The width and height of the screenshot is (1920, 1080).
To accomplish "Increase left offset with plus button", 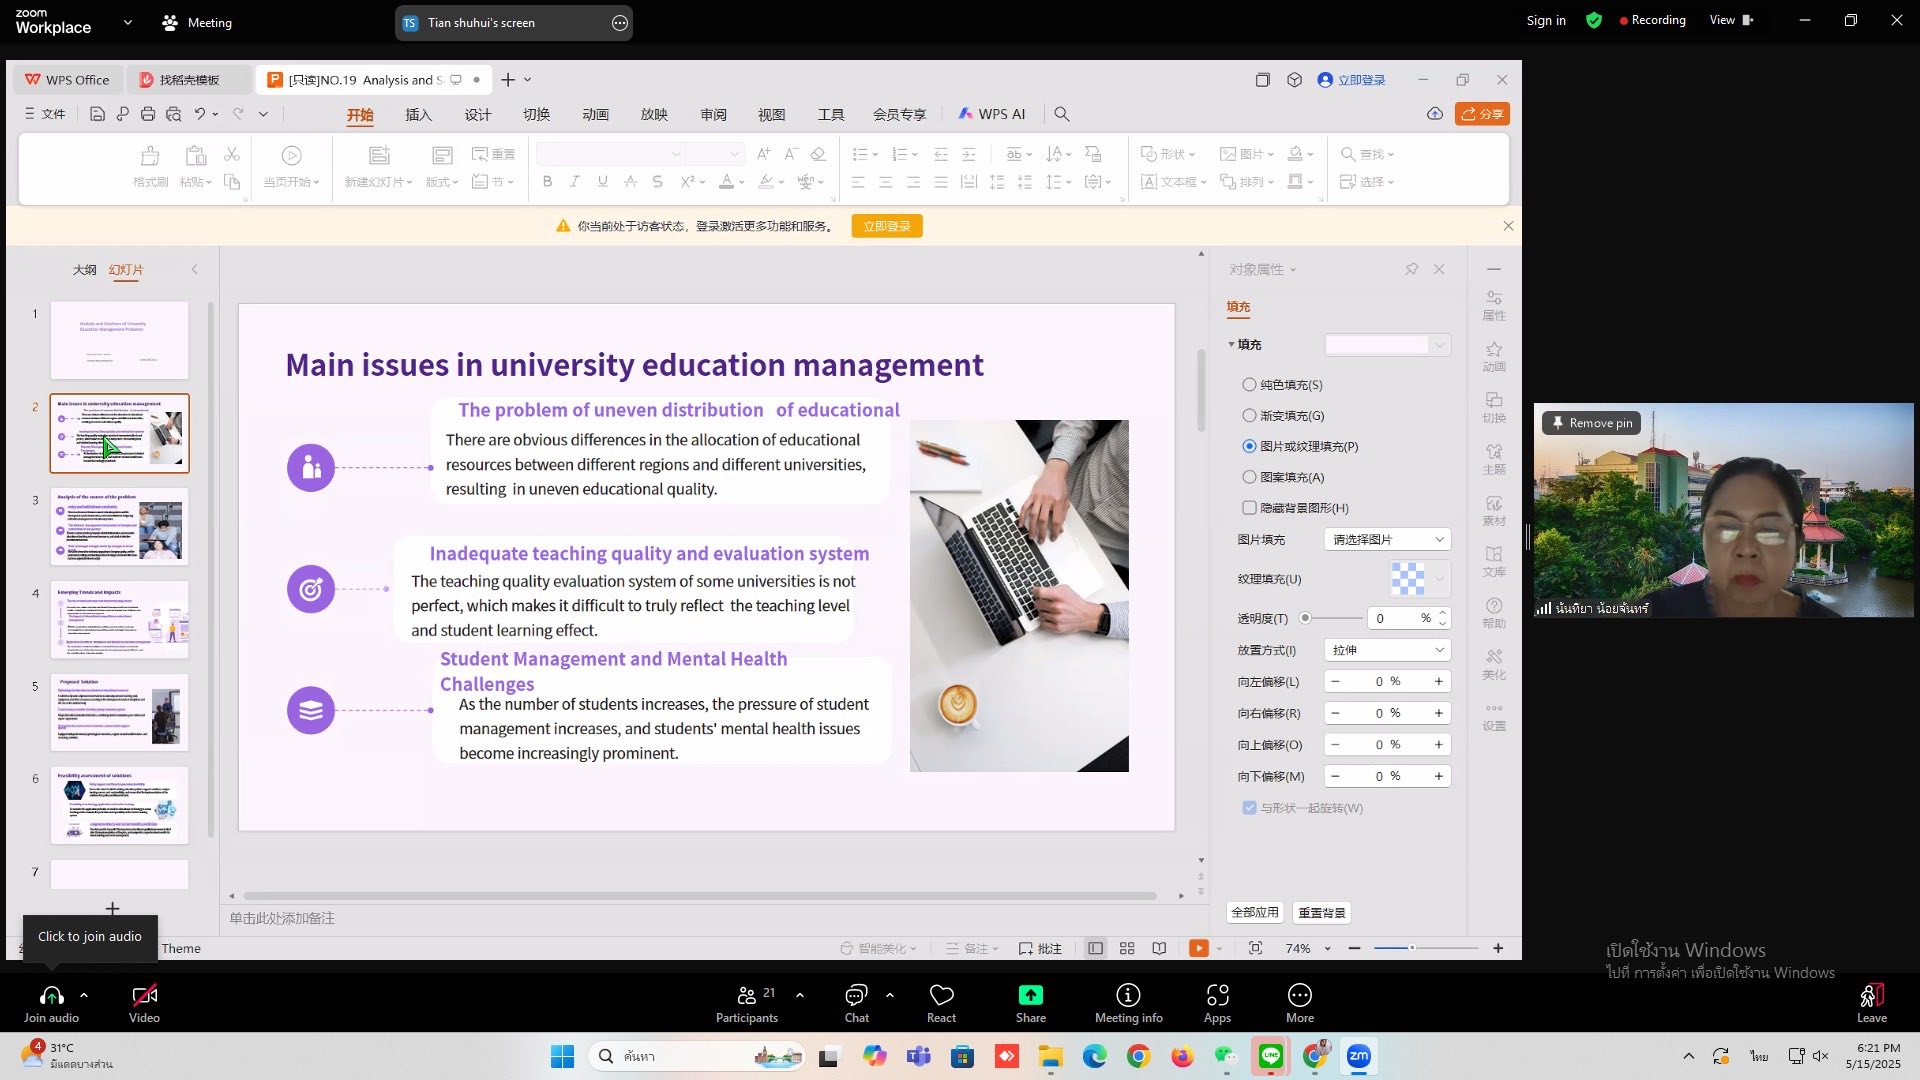I will (1439, 682).
